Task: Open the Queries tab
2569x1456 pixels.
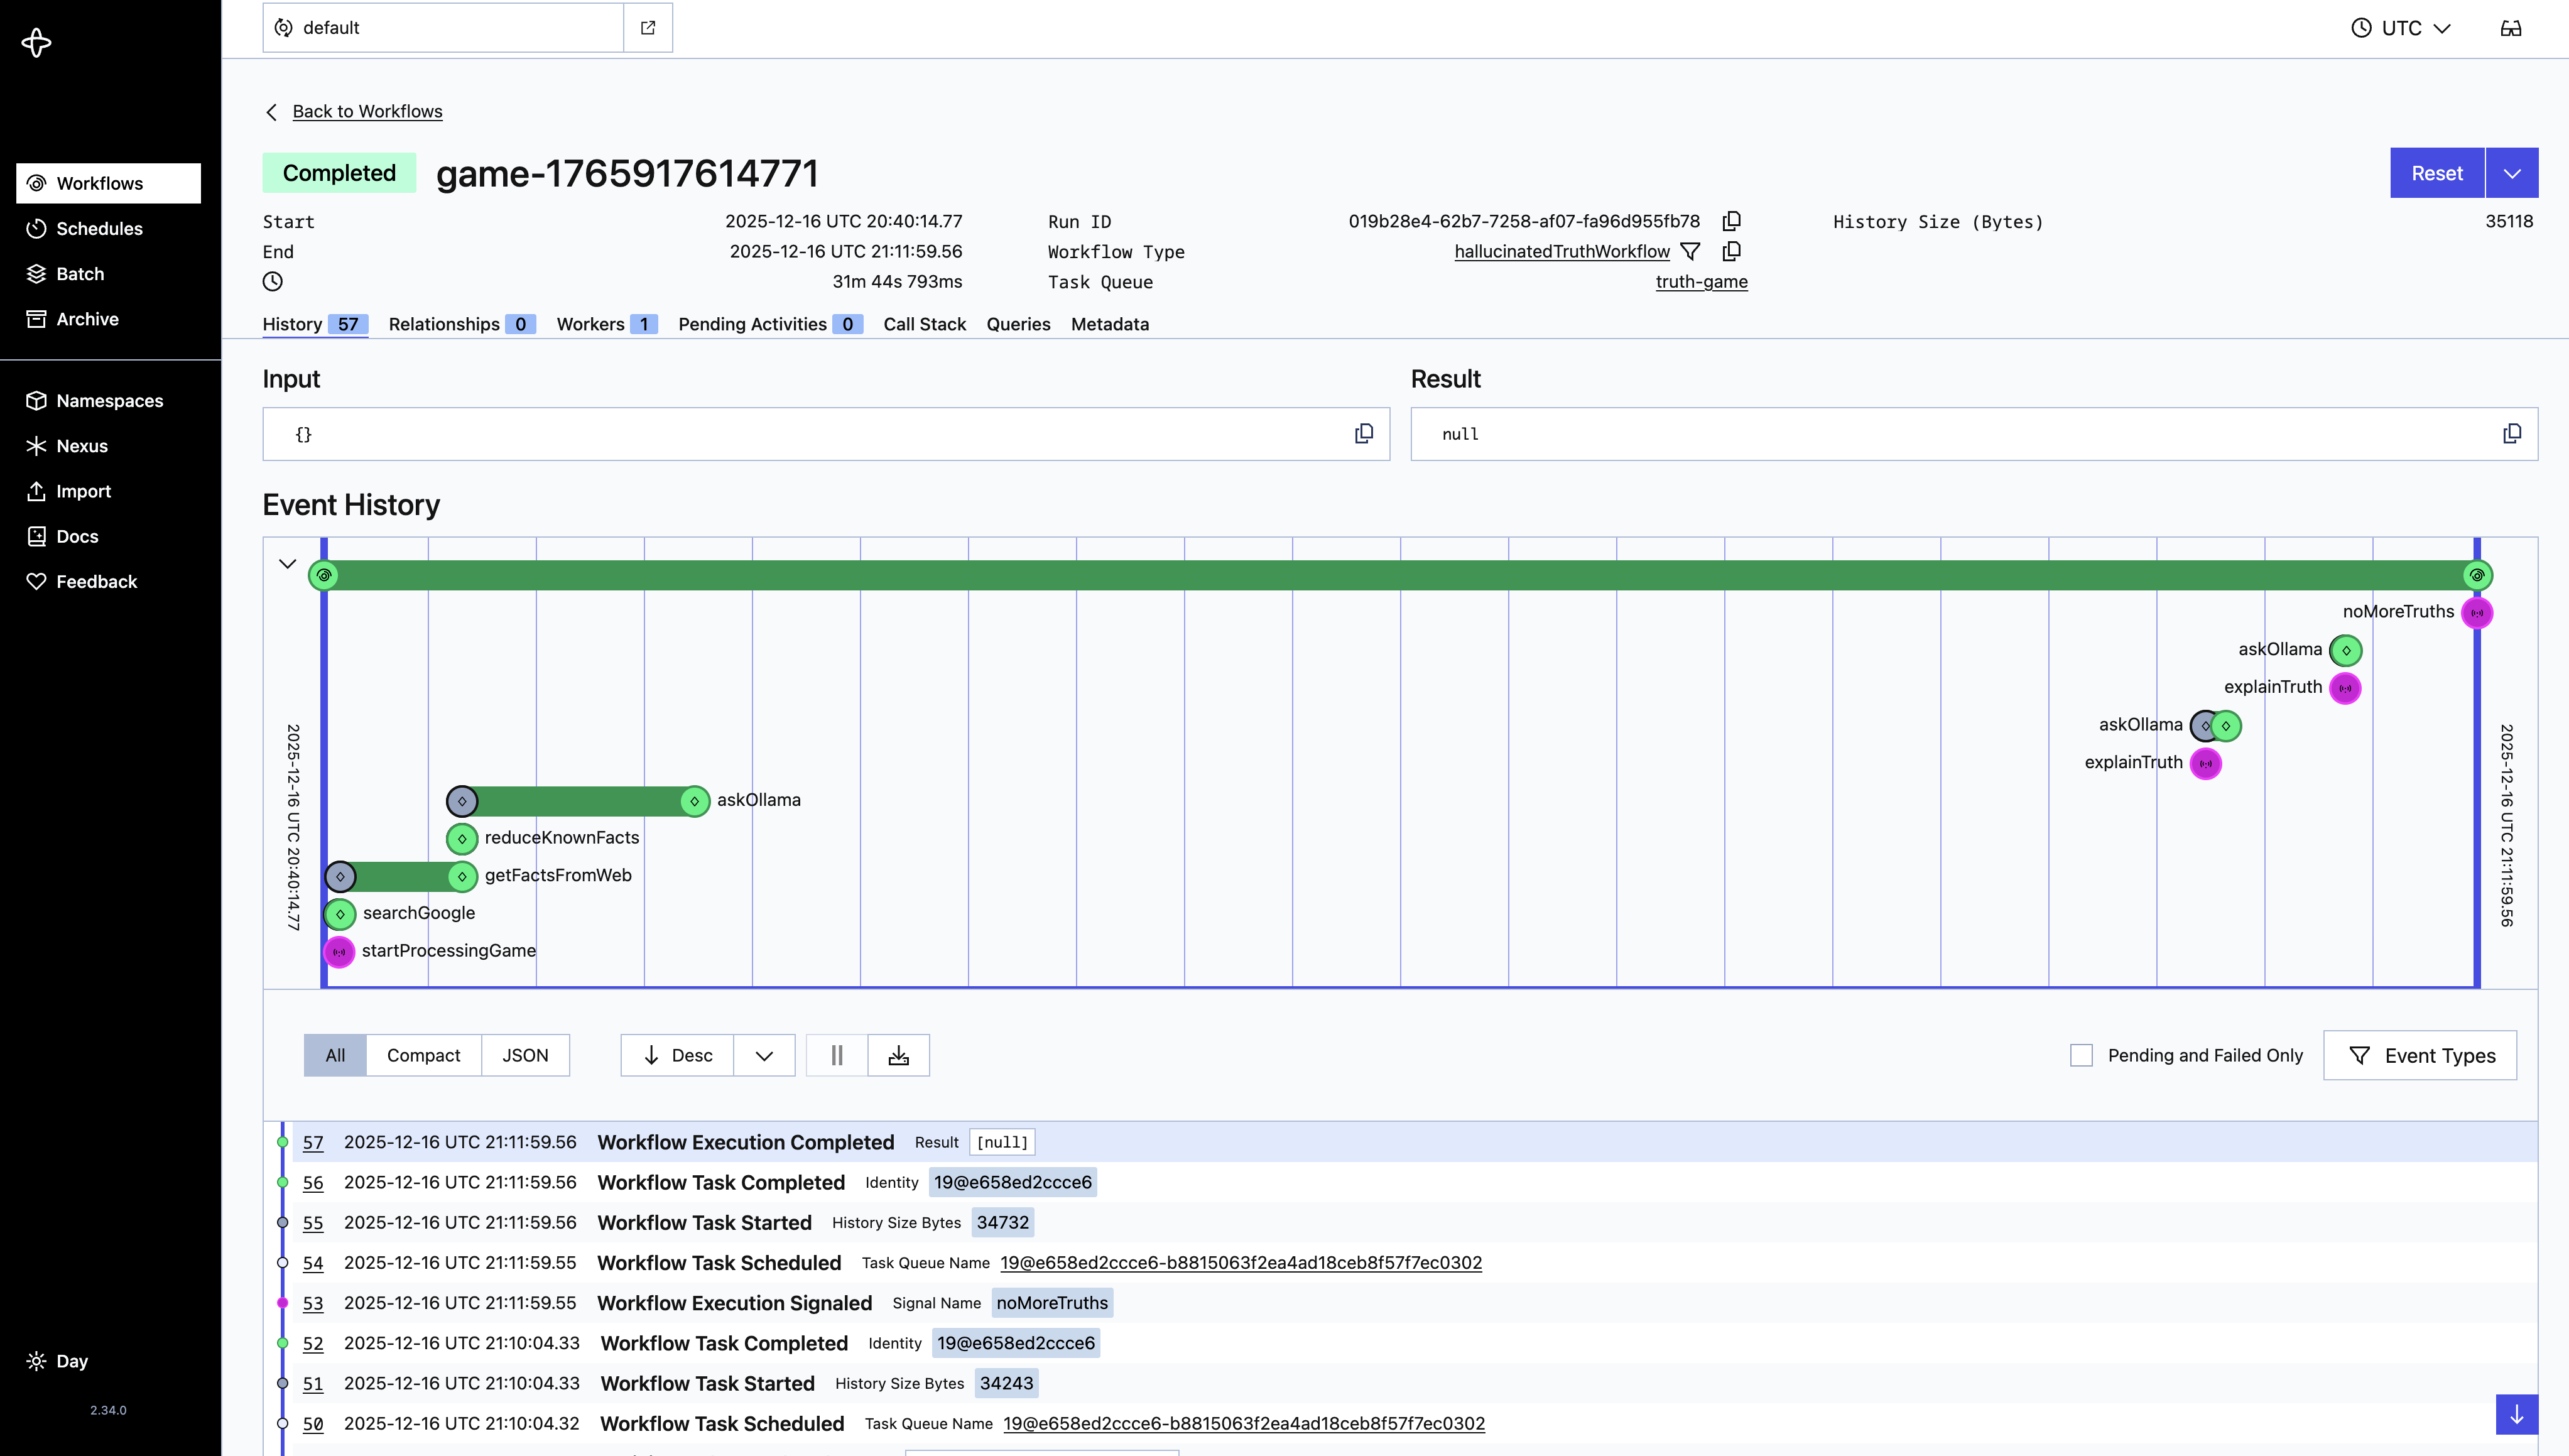Action: click(x=1018, y=324)
